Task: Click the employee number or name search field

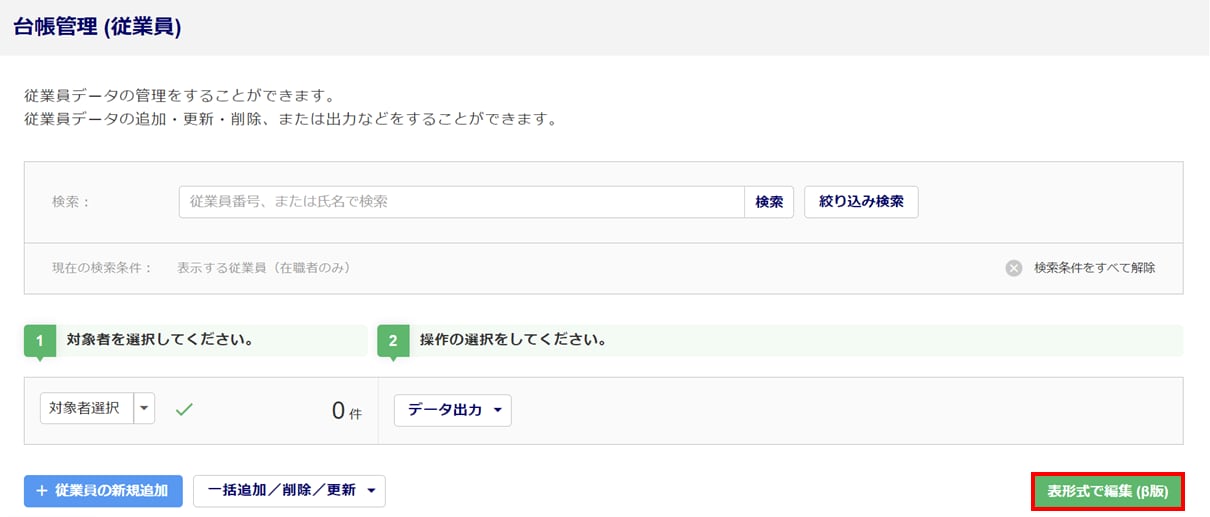Action: 461,202
